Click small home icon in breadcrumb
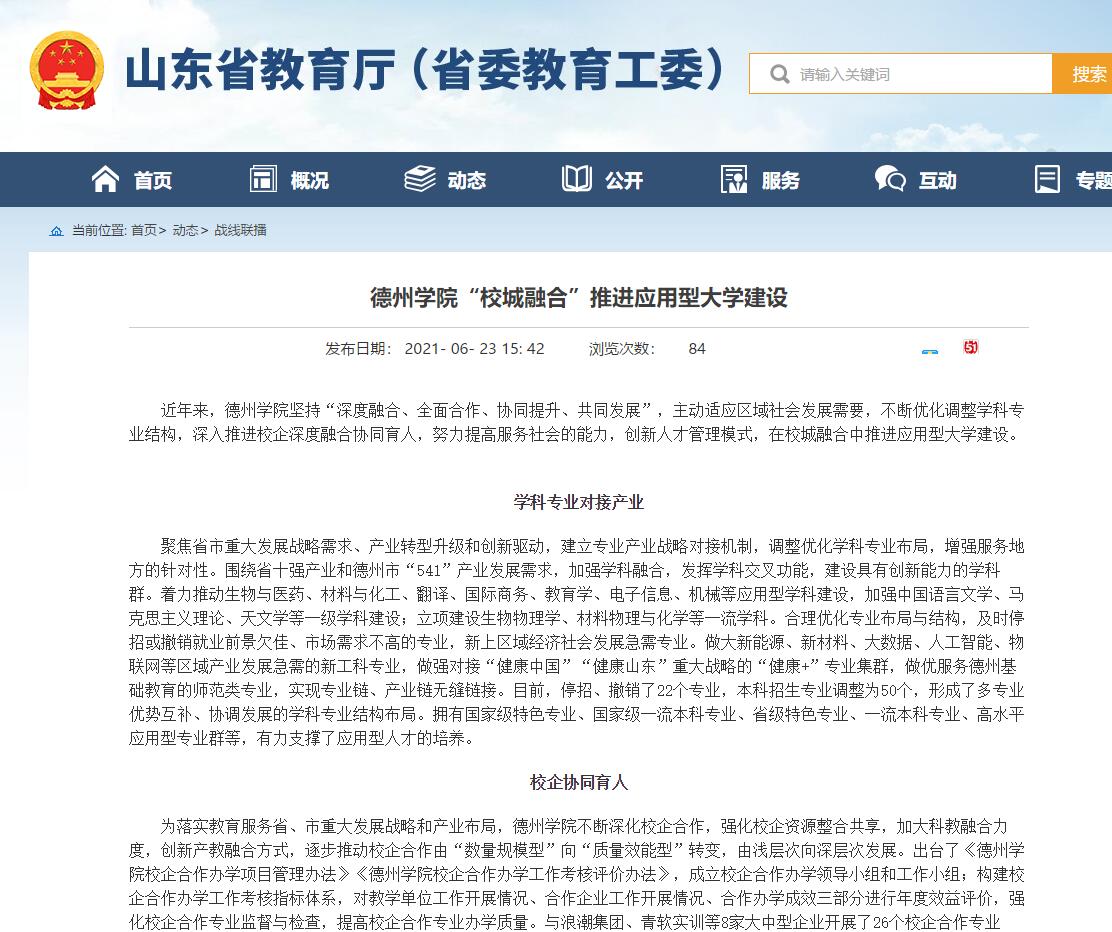This screenshot has height=932, width=1112. 57,231
